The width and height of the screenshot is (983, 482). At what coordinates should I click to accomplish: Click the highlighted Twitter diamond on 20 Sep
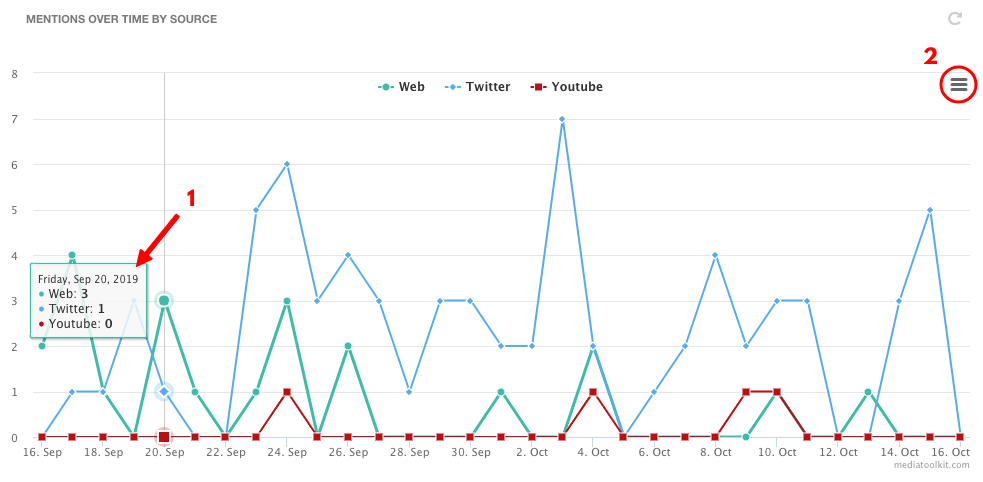pos(164,392)
